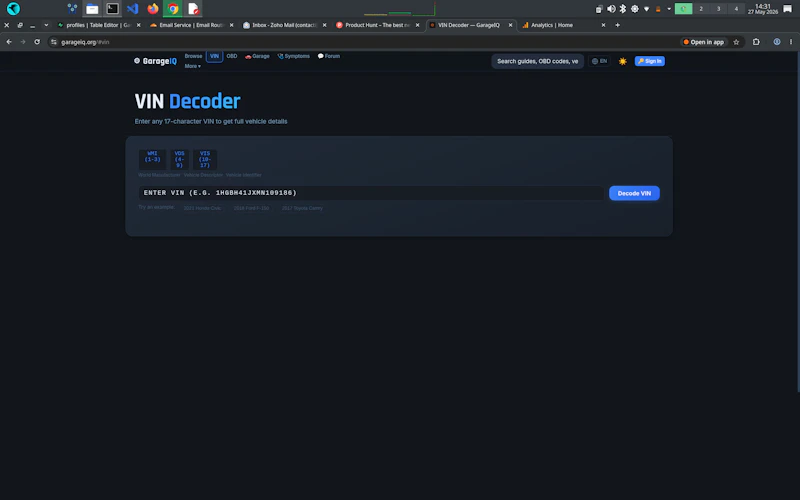Open a new browser tab

tap(617, 25)
